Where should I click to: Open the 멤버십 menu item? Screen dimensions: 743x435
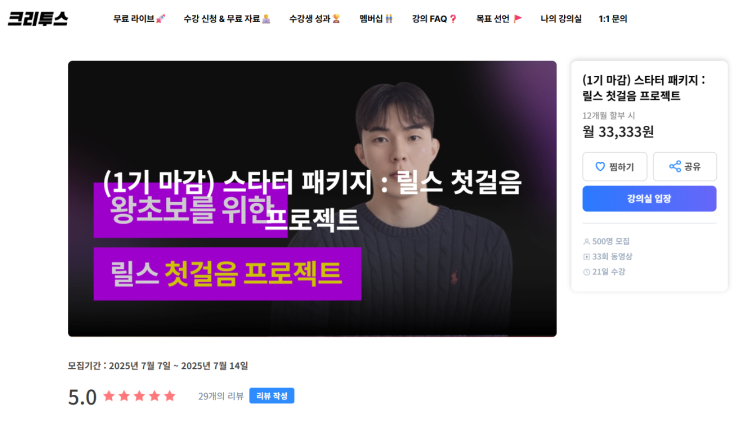(x=376, y=18)
